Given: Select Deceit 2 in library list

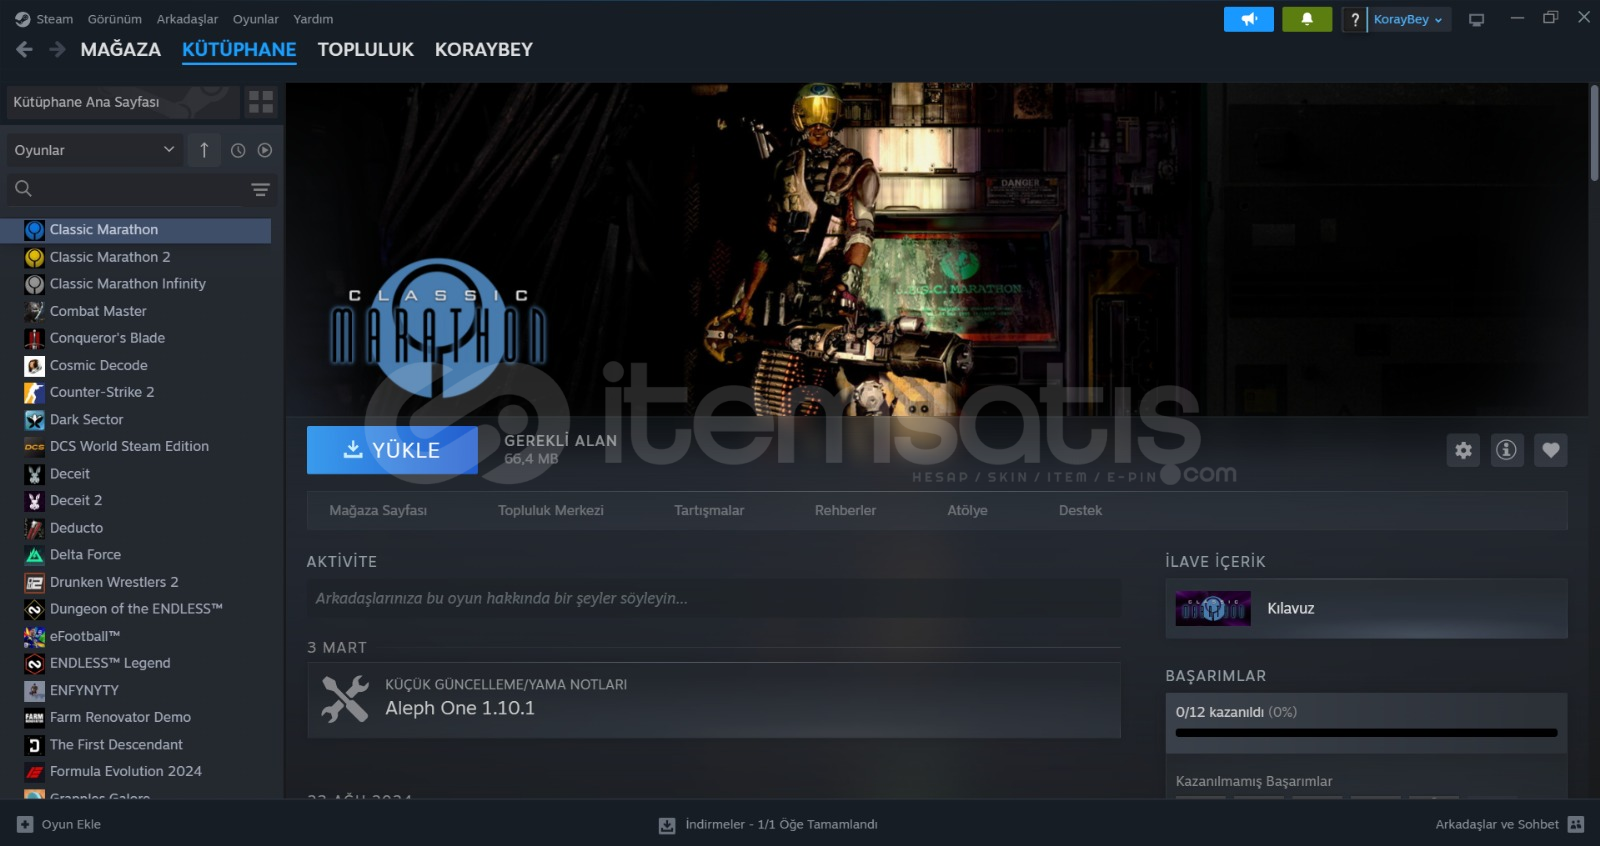Looking at the screenshot, I should pos(137,501).
